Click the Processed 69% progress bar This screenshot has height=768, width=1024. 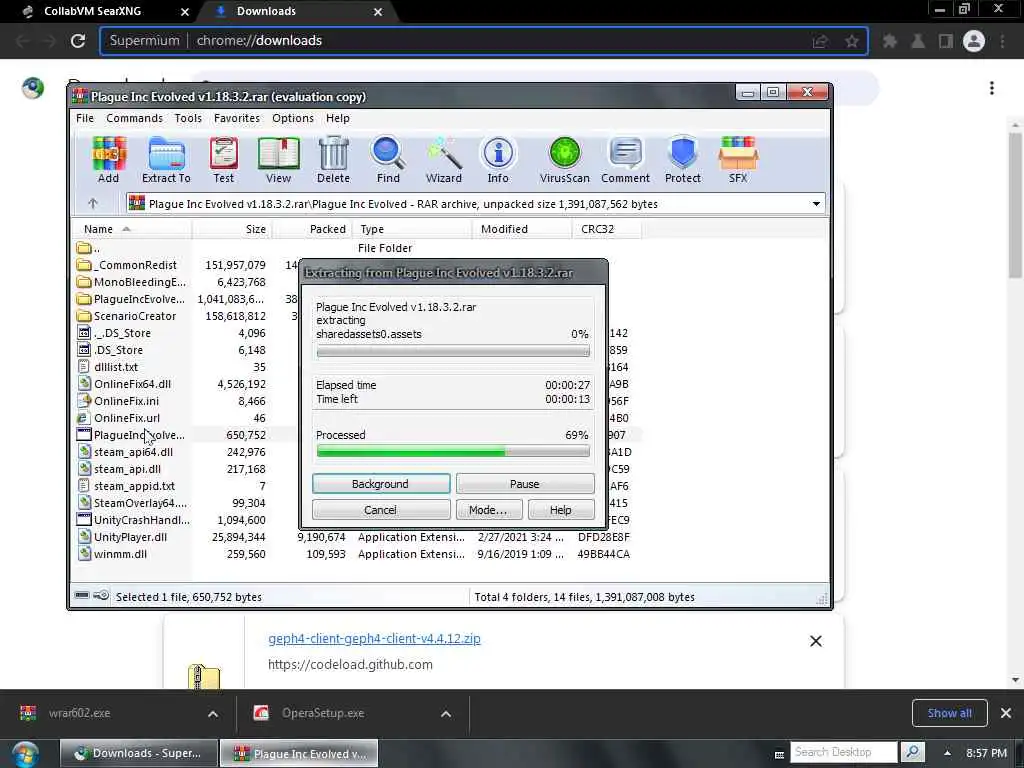point(453,451)
